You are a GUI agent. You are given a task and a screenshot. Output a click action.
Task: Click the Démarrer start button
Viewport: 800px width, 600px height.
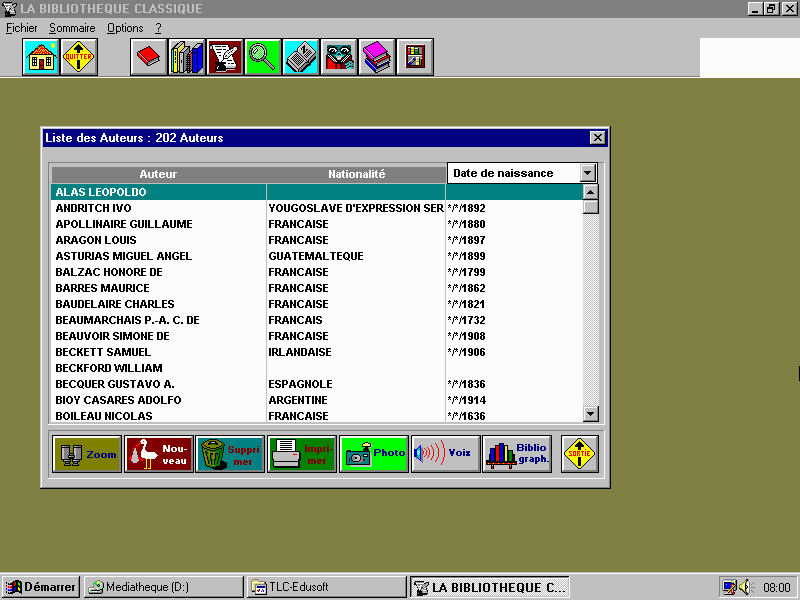(x=41, y=587)
